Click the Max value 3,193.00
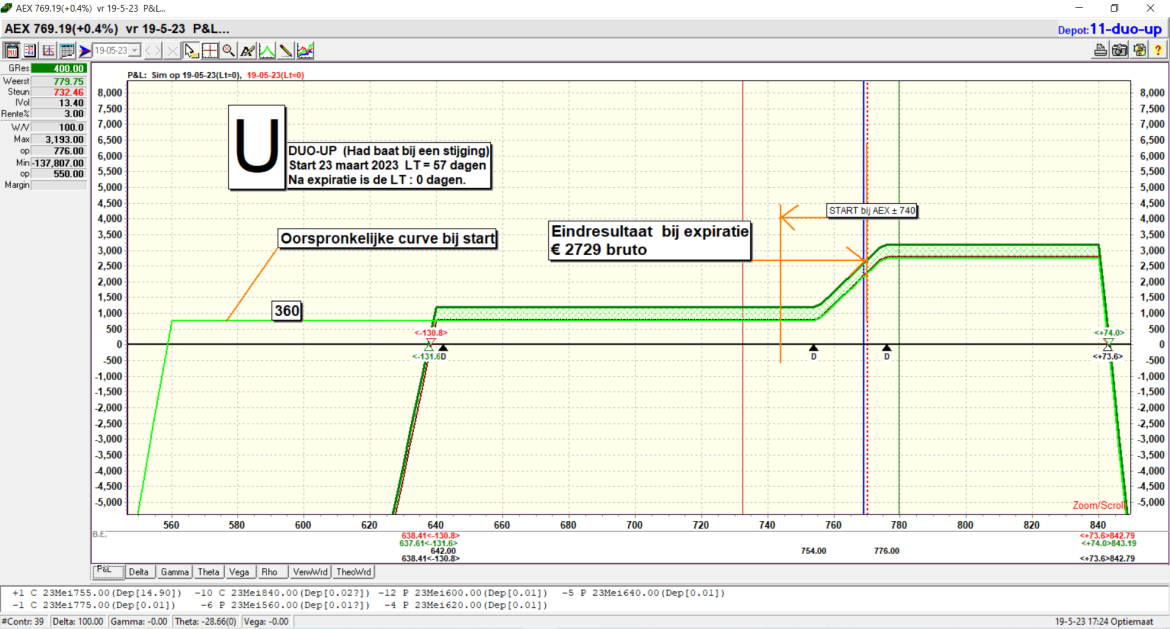Image resolution: width=1170 pixels, height=629 pixels. [x=58, y=140]
